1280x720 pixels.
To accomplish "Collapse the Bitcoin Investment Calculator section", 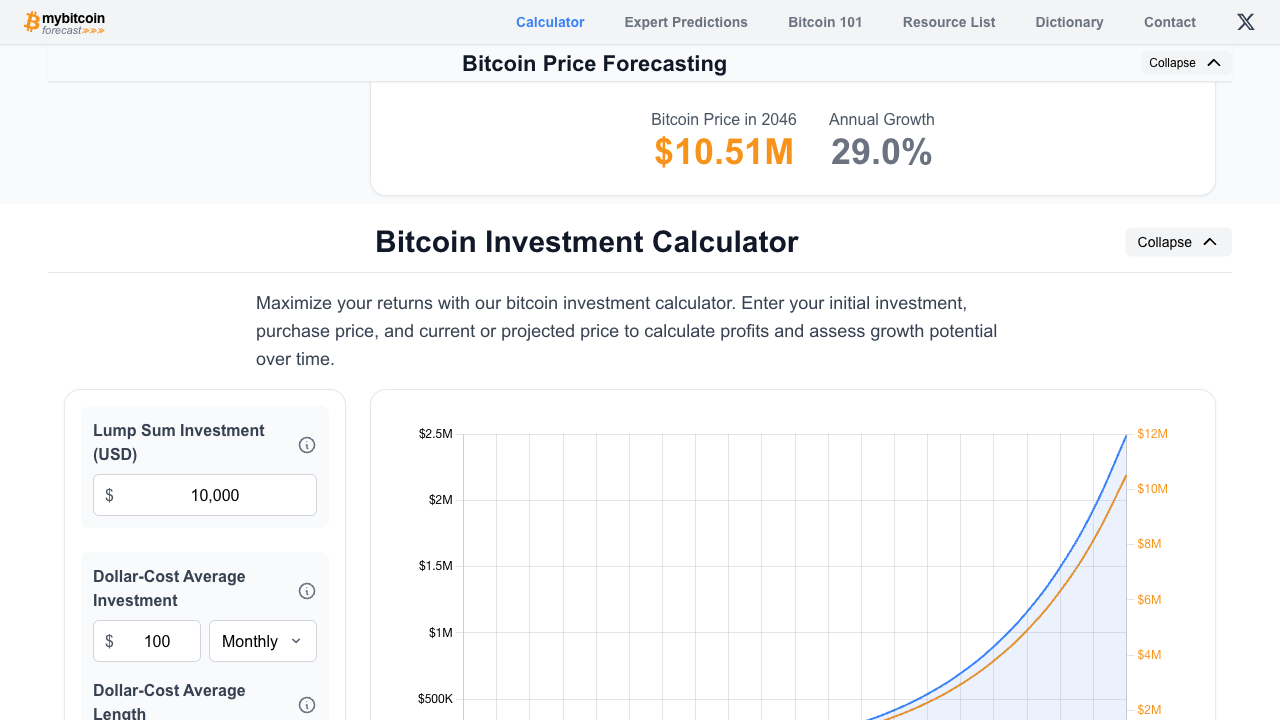I will tap(1178, 241).
